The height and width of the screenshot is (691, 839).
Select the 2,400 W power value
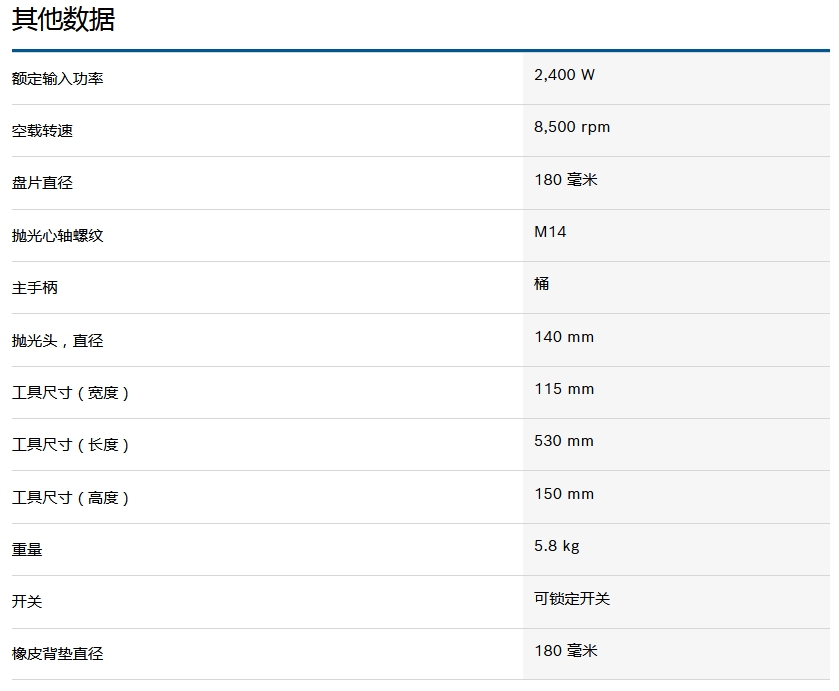pos(564,75)
